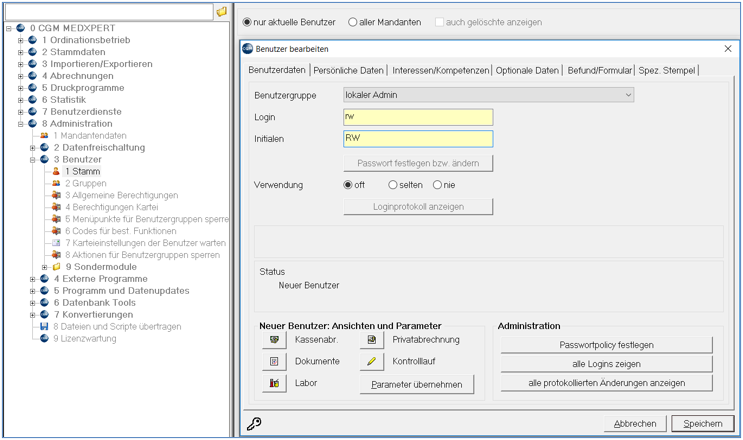Image resolution: width=743 pixels, height=440 pixels.
Task: Open the Benutzergruppe dropdown
Action: 628,95
